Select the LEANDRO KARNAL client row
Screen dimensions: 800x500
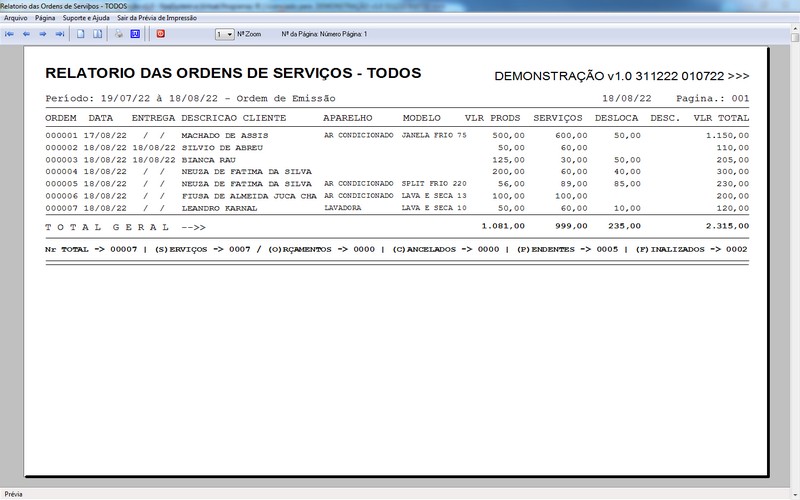click(397, 208)
